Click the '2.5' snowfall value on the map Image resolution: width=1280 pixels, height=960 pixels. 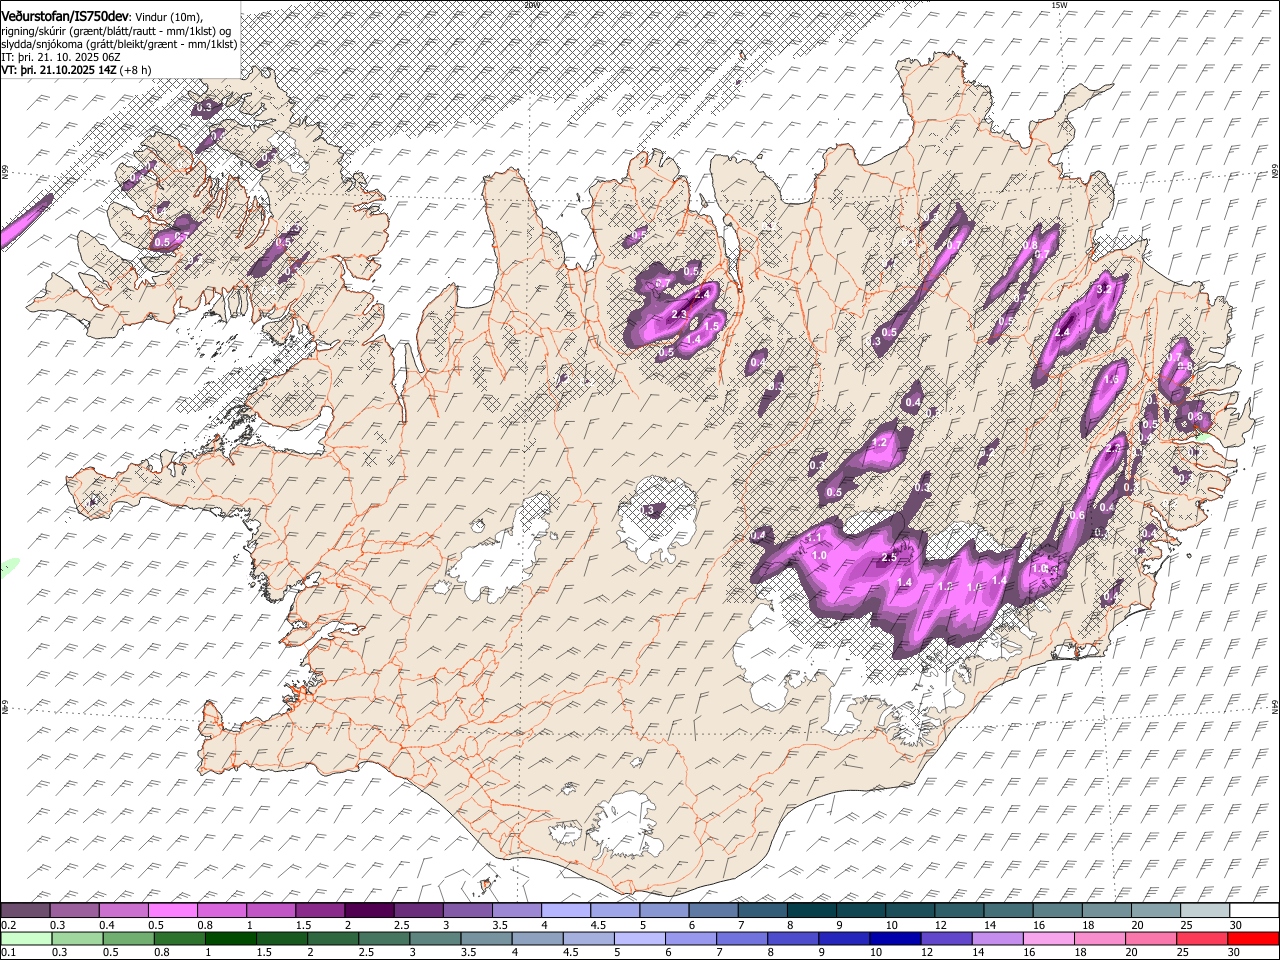tap(888, 558)
